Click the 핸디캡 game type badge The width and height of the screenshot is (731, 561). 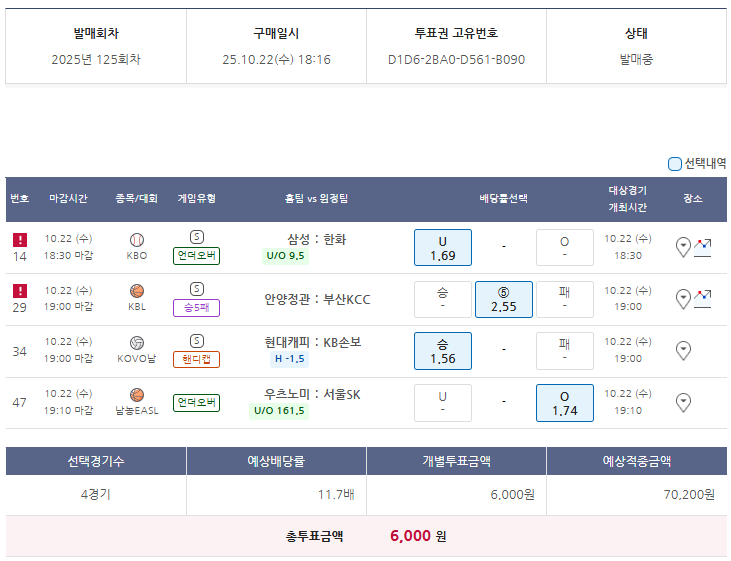(x=196, y=359)
